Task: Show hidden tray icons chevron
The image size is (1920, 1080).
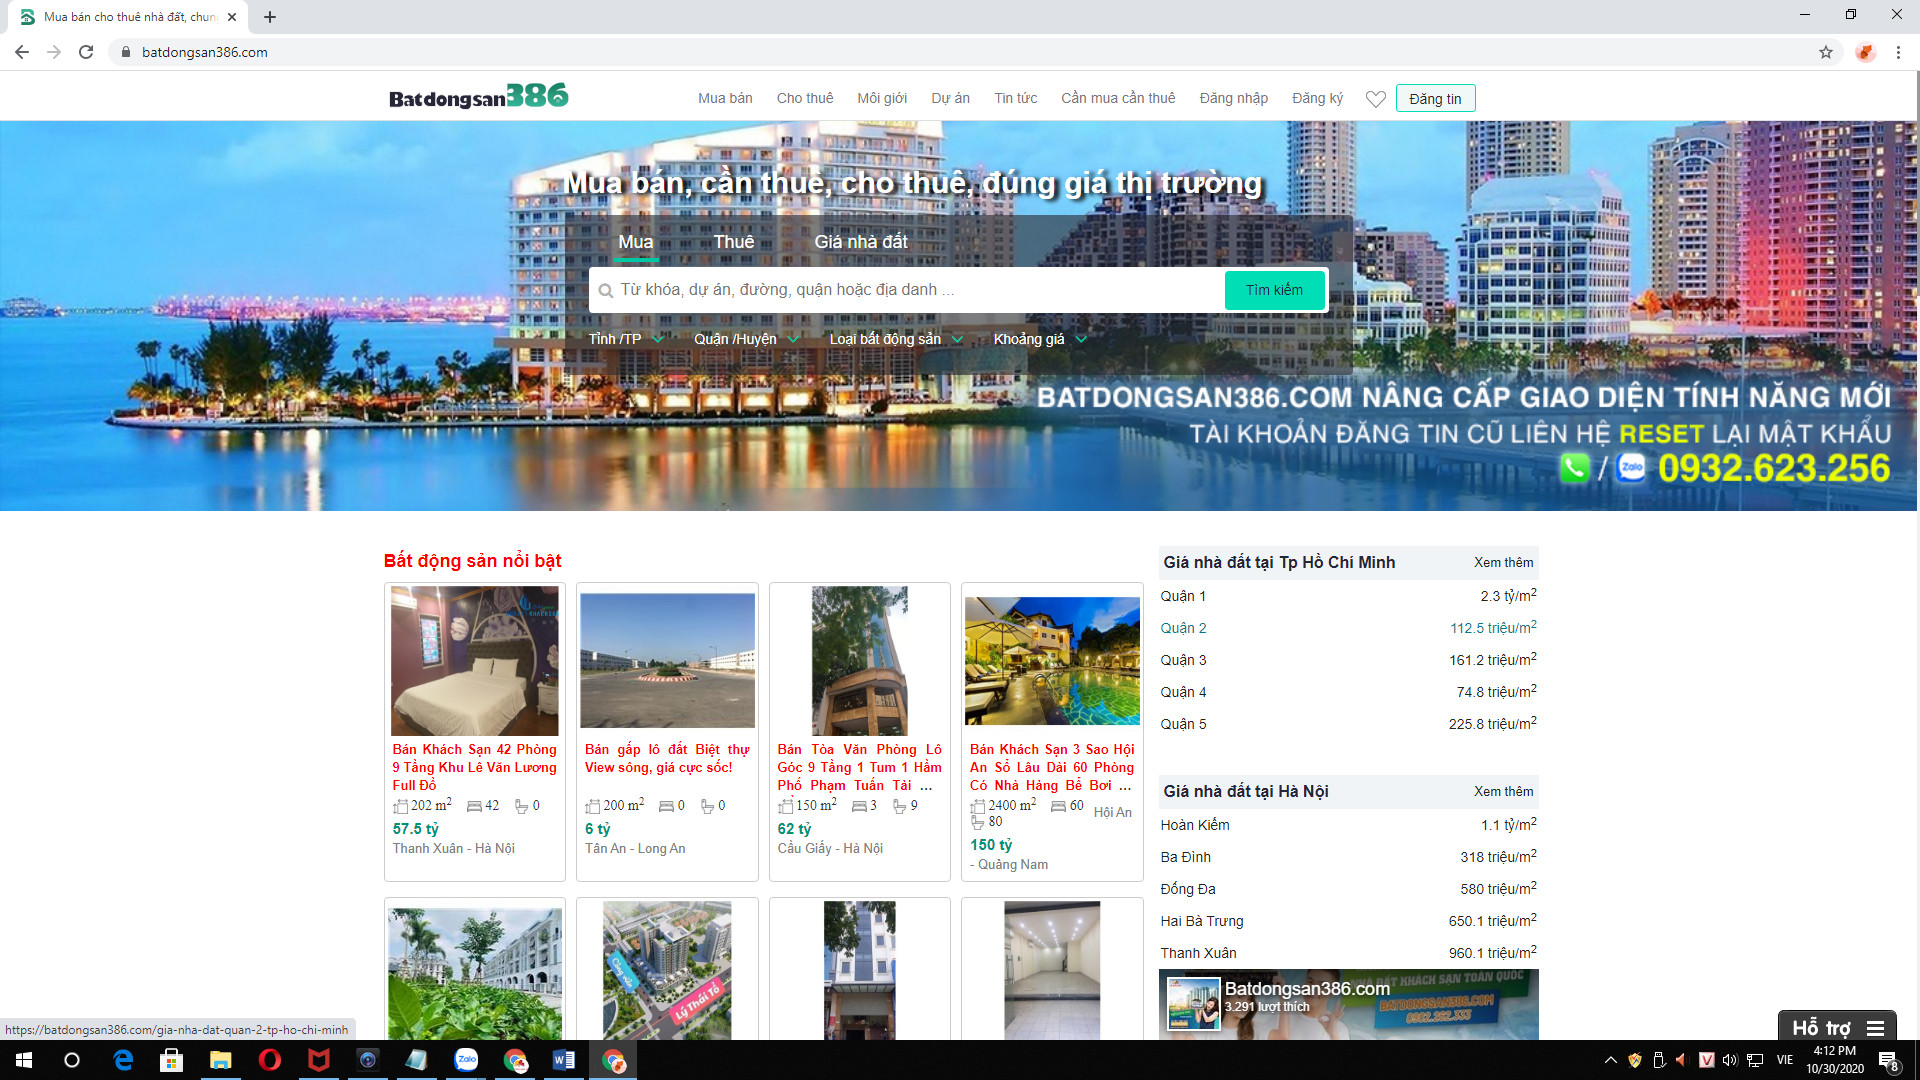Action: (x=1610, y=1060)
